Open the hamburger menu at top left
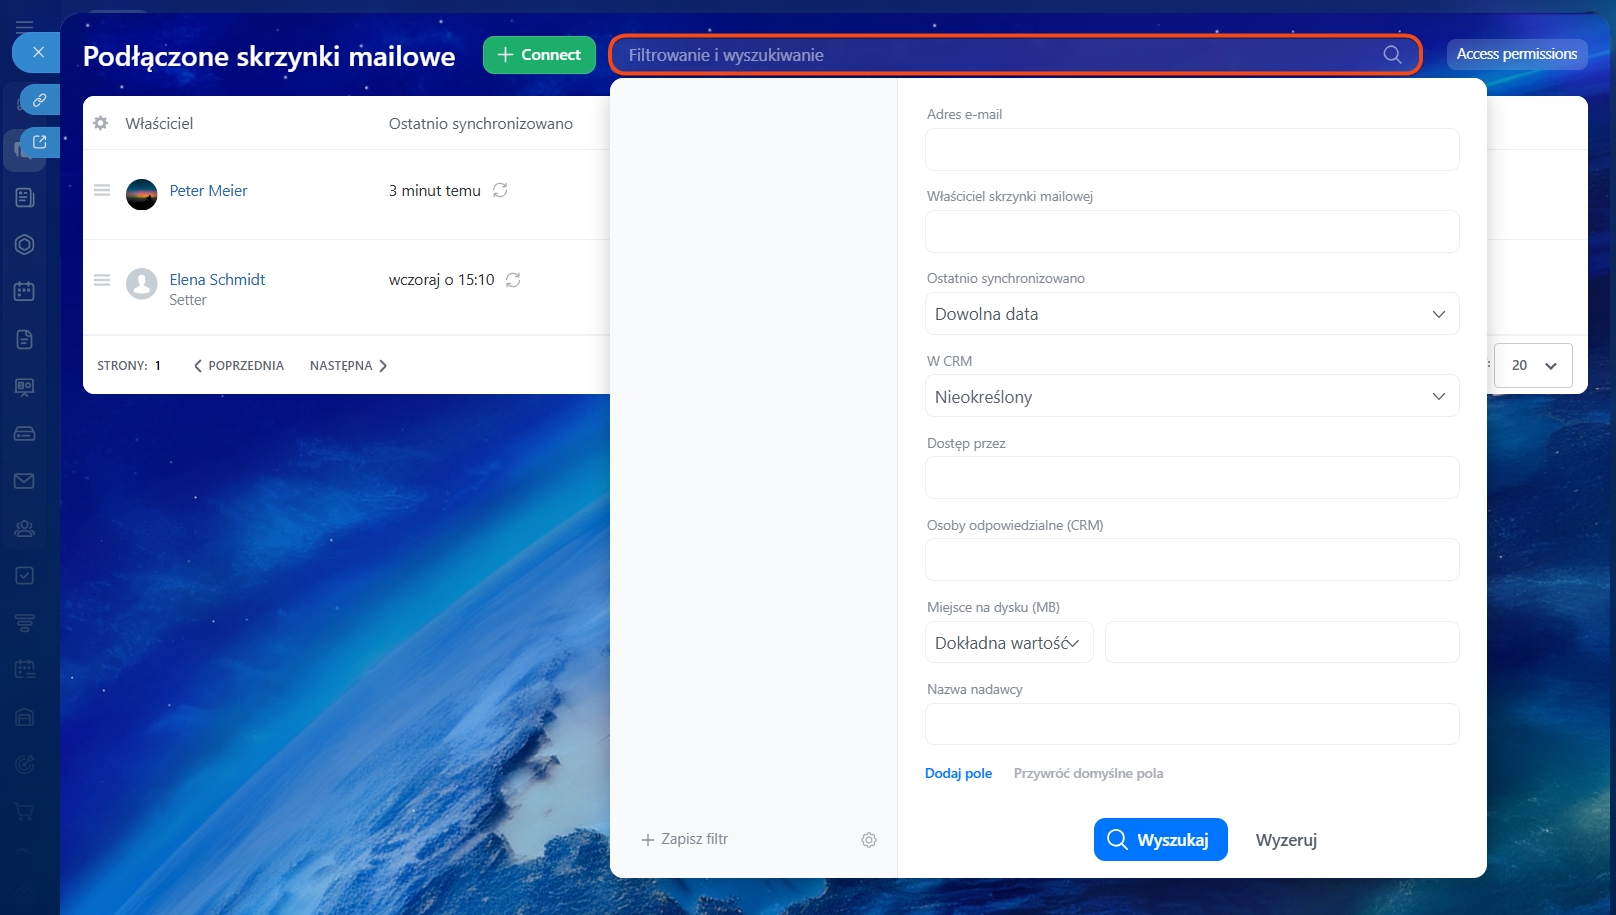The width and height of the screenshot is (1616, 915). coord(24,26)
